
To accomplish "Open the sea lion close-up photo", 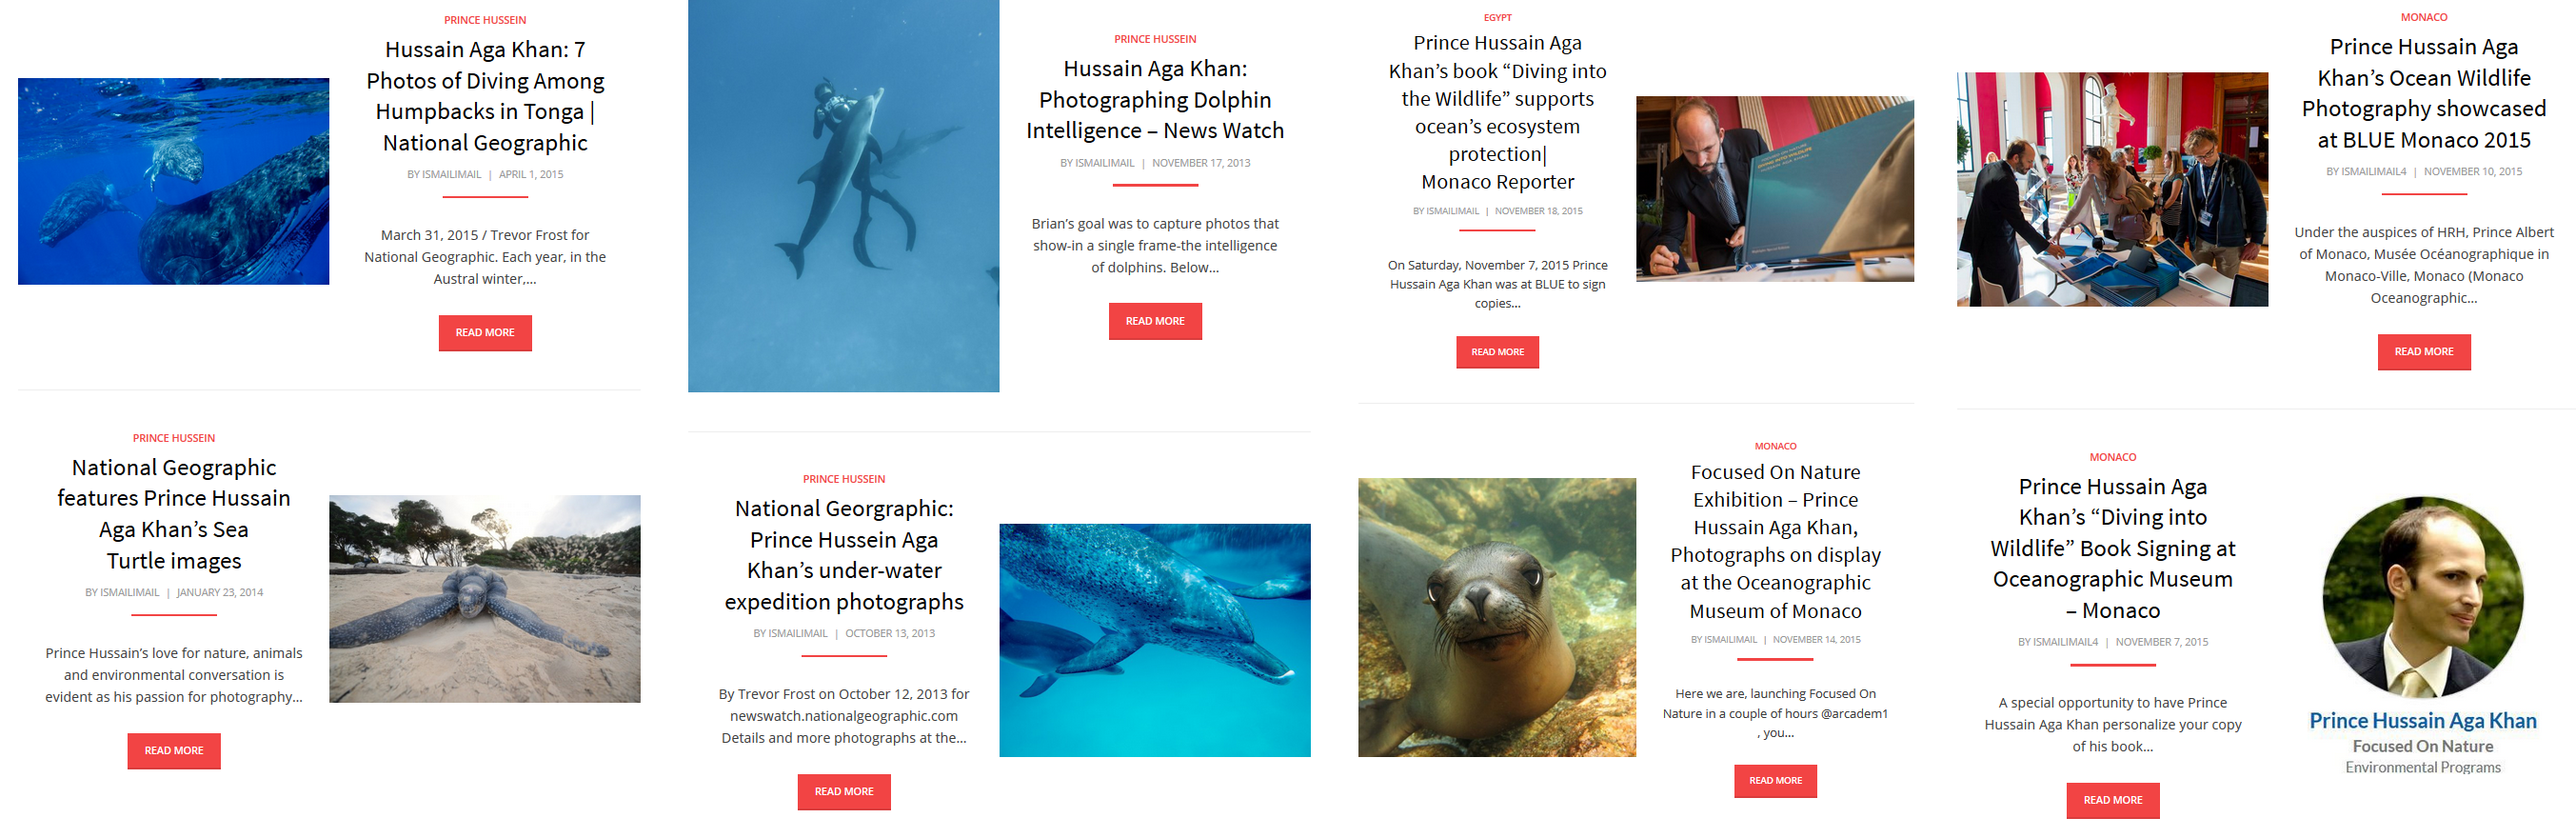I will tap(1497, 617).
